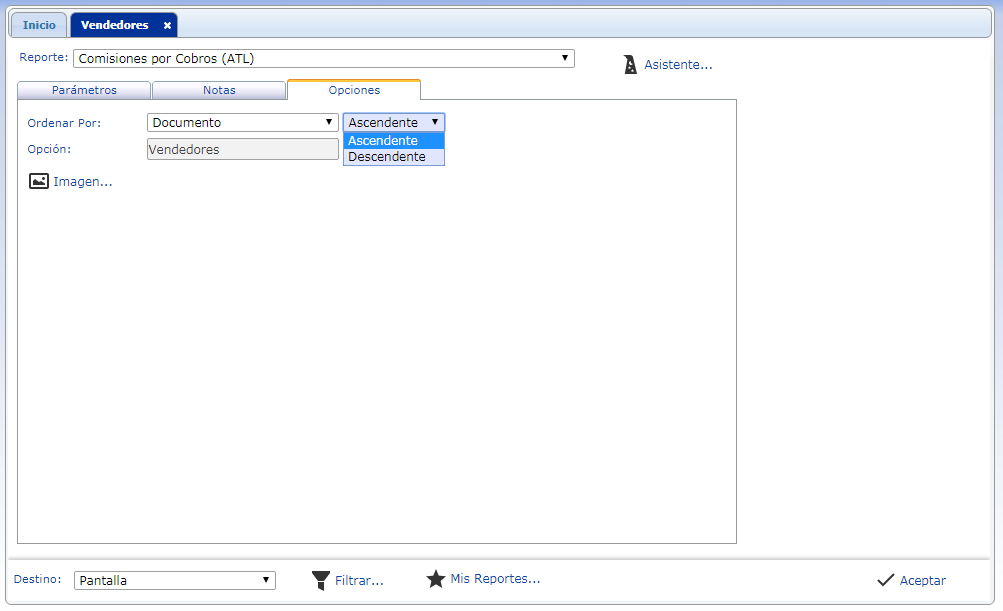Go to the Inicio tab
The image size is (1003, 611).
[39, 25]
